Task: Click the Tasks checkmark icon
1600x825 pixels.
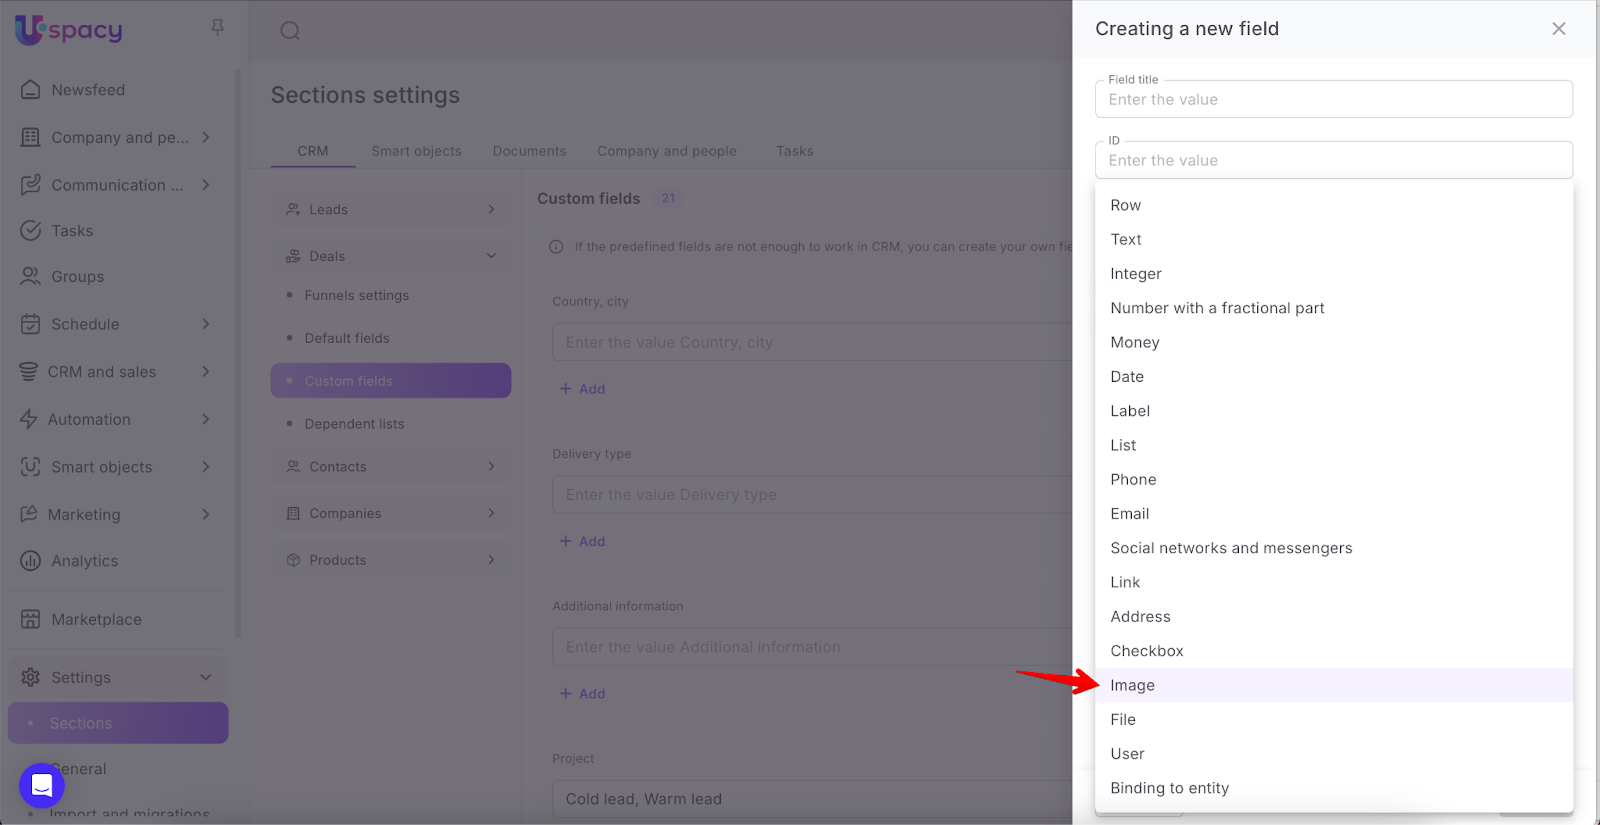Action: click(x=31, y=231)
